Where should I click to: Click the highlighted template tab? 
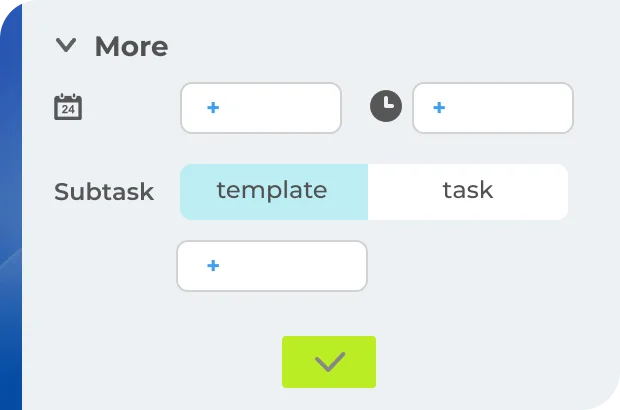click(272, 190)
